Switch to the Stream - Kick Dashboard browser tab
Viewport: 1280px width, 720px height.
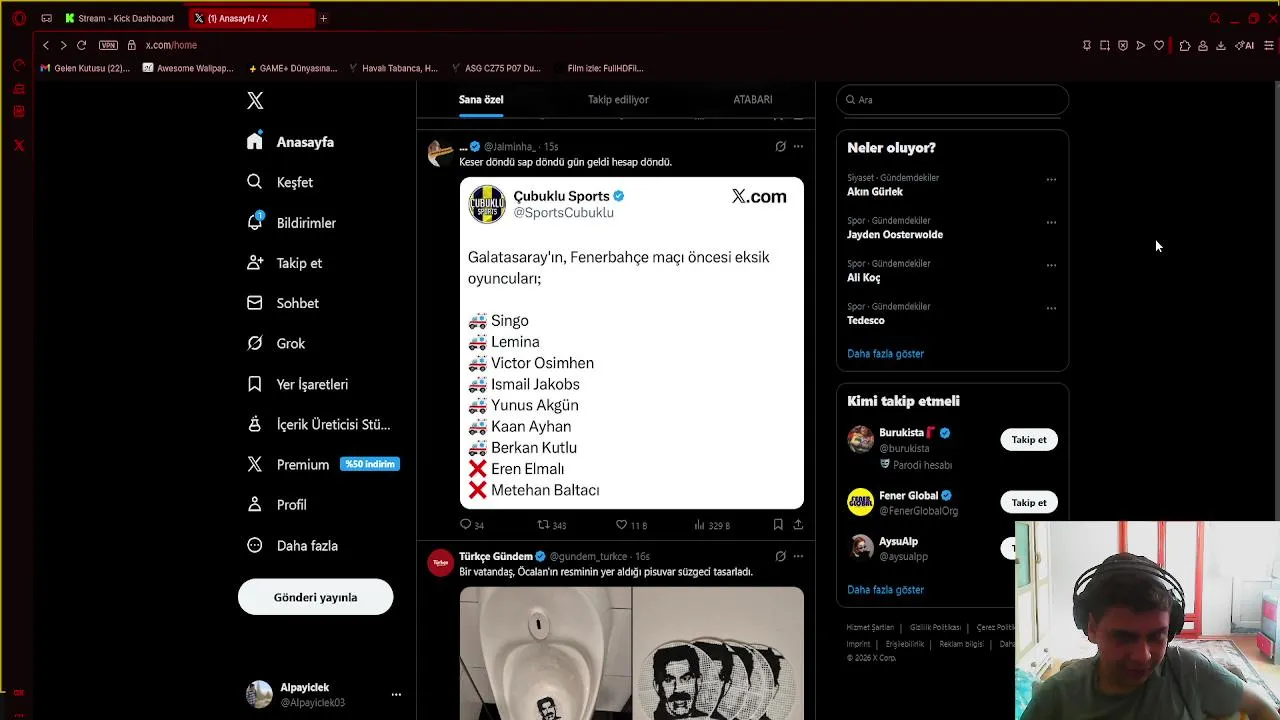point(124,18)
